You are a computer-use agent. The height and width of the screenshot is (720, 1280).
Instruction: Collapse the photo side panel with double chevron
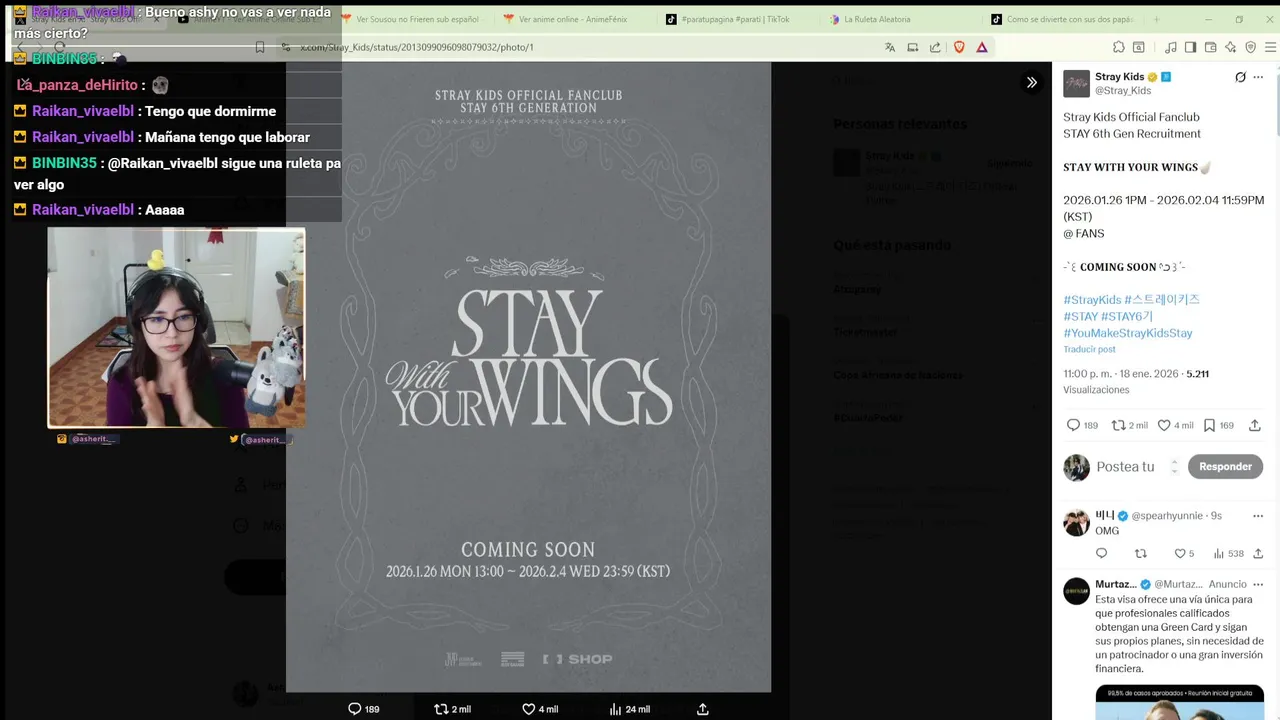1031,82
